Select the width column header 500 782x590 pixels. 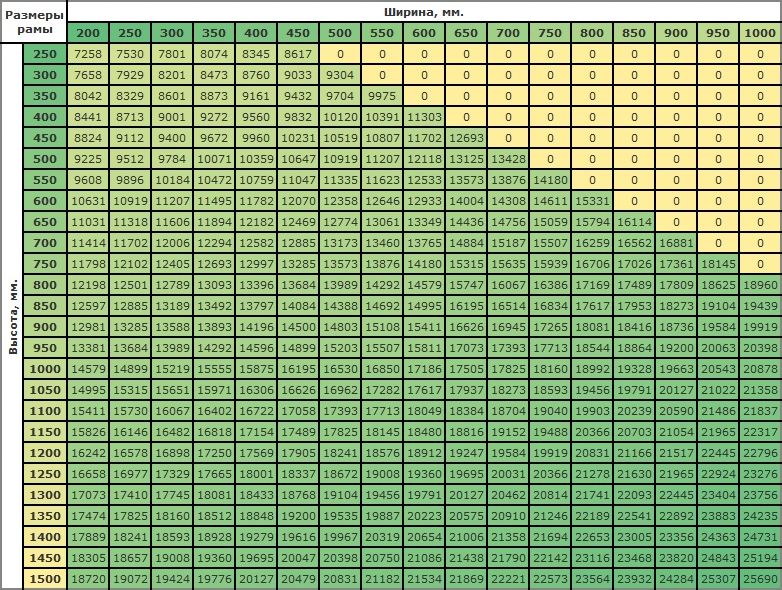340,33
